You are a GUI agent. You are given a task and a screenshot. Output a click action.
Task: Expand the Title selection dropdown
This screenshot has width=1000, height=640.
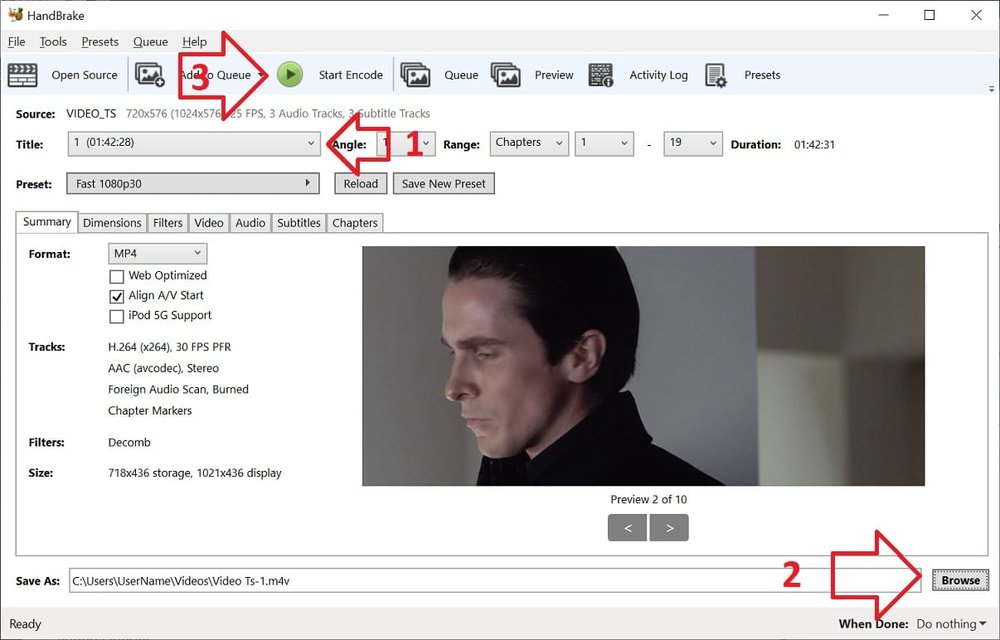pos(310,143)
